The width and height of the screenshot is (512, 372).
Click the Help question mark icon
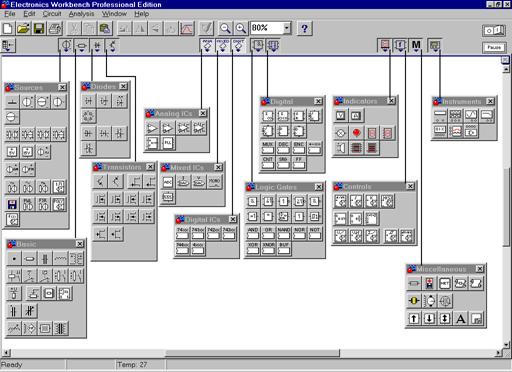304,28
